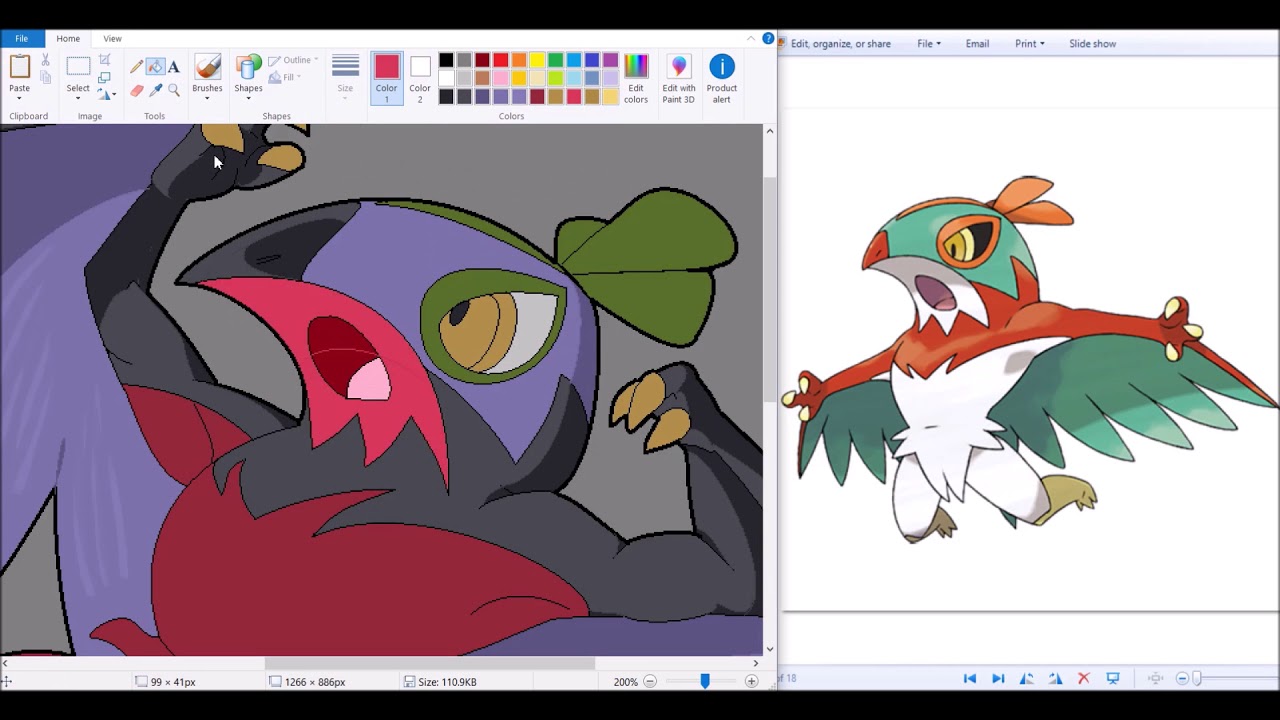The height and width of the screenshot is (720, 1280).
Task: Pick the white color swatch
Action: (446, 78)
